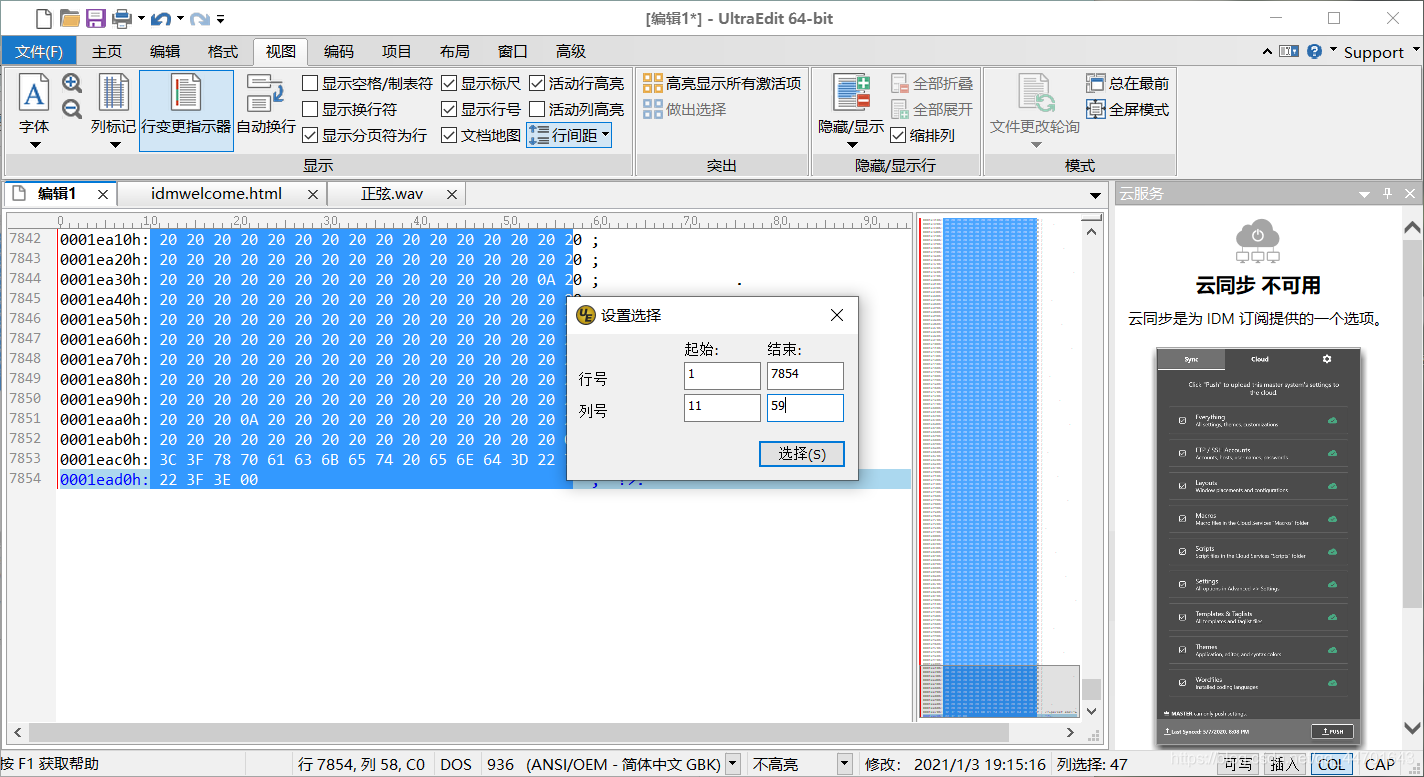Uncheck 显示分页符为行 checkbox
1424x777 pixels.
click(x=310, y=135)
